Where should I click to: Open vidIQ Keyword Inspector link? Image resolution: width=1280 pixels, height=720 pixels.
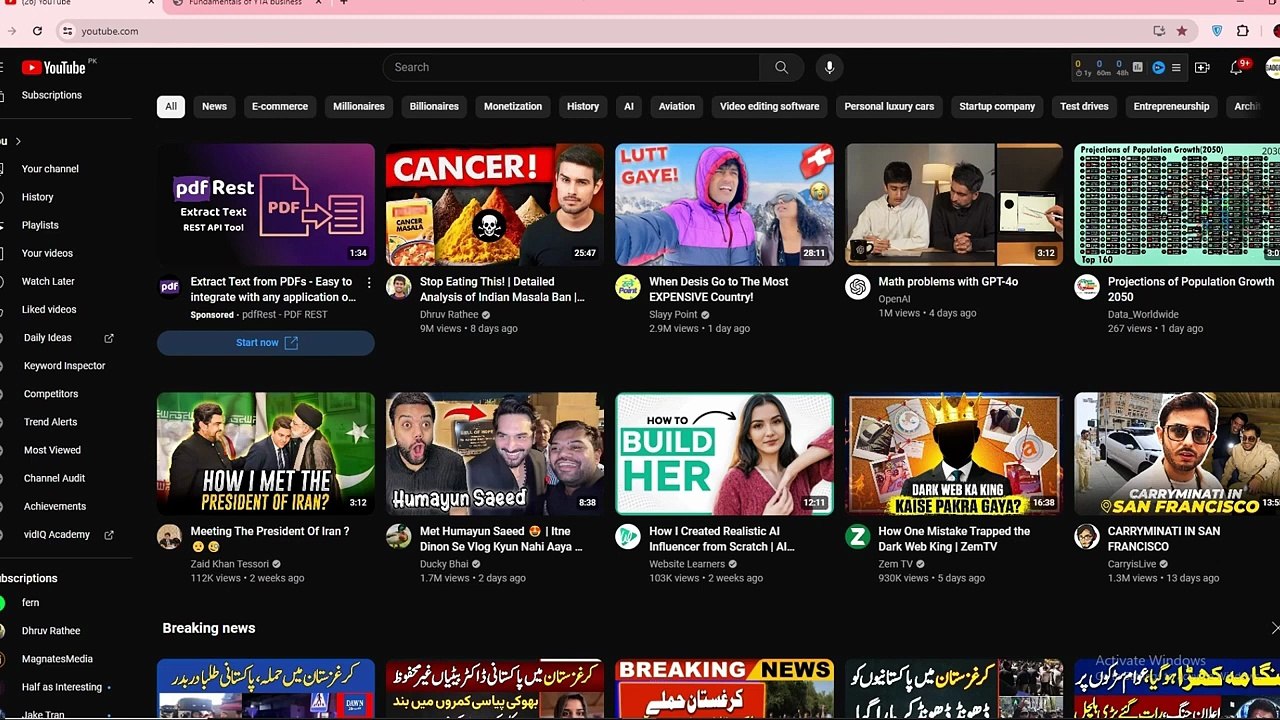pyautogui.click(x=64, y=366)
